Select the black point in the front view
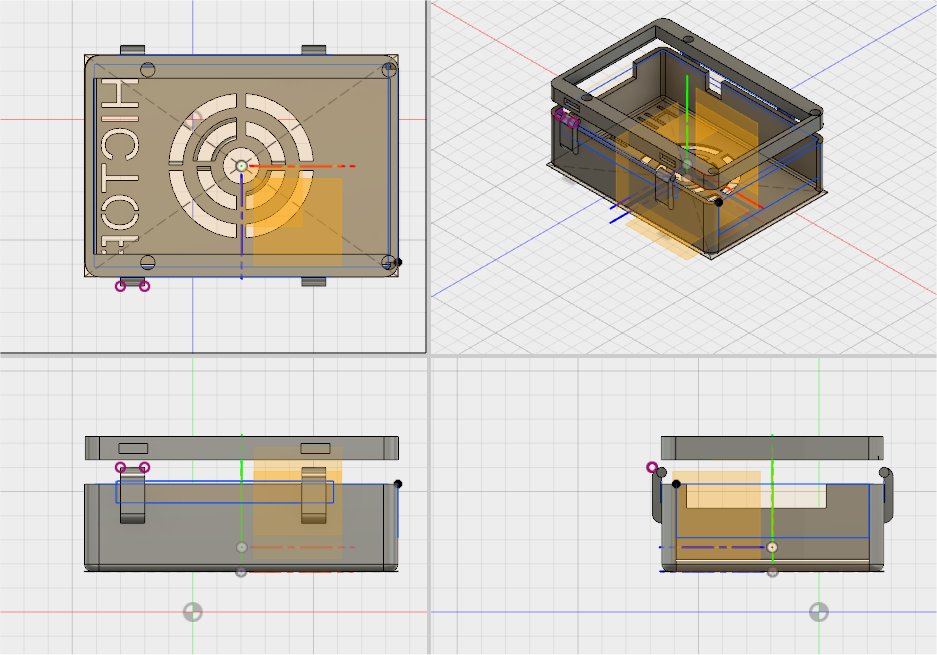This screenshot has height=655, width=937. click(x=398, y=484)
